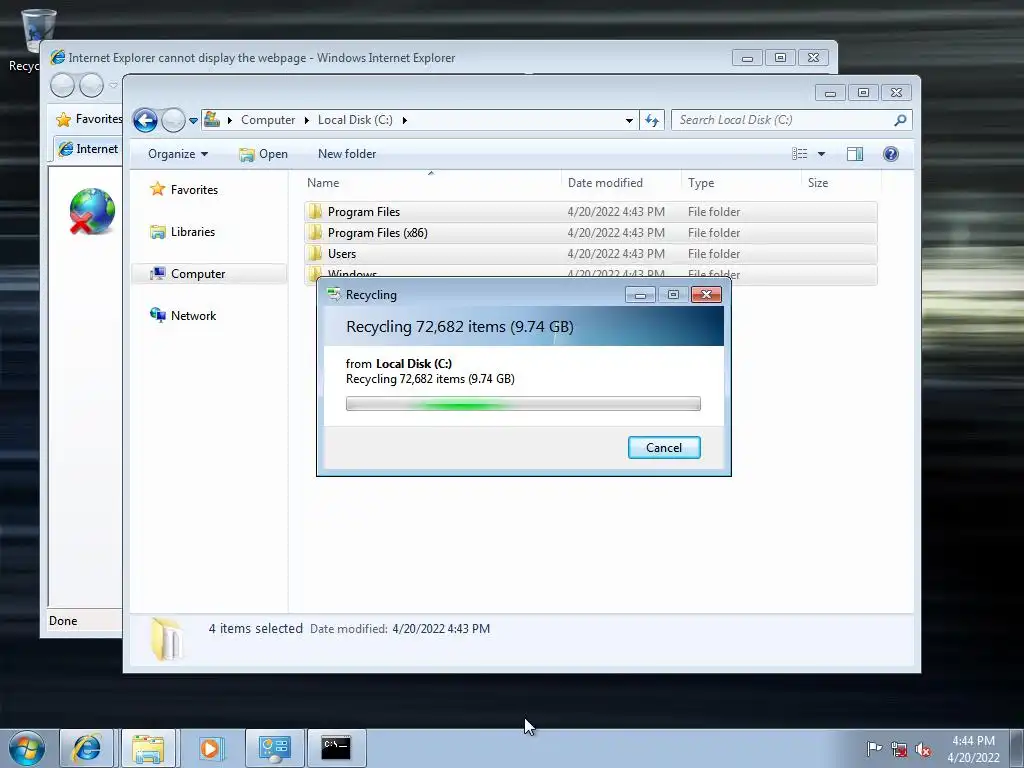This screenshot has height=768, width=1024.
Task: Expand the arrow after Local Disk (C:) breadcrumb
Action: 405,120
